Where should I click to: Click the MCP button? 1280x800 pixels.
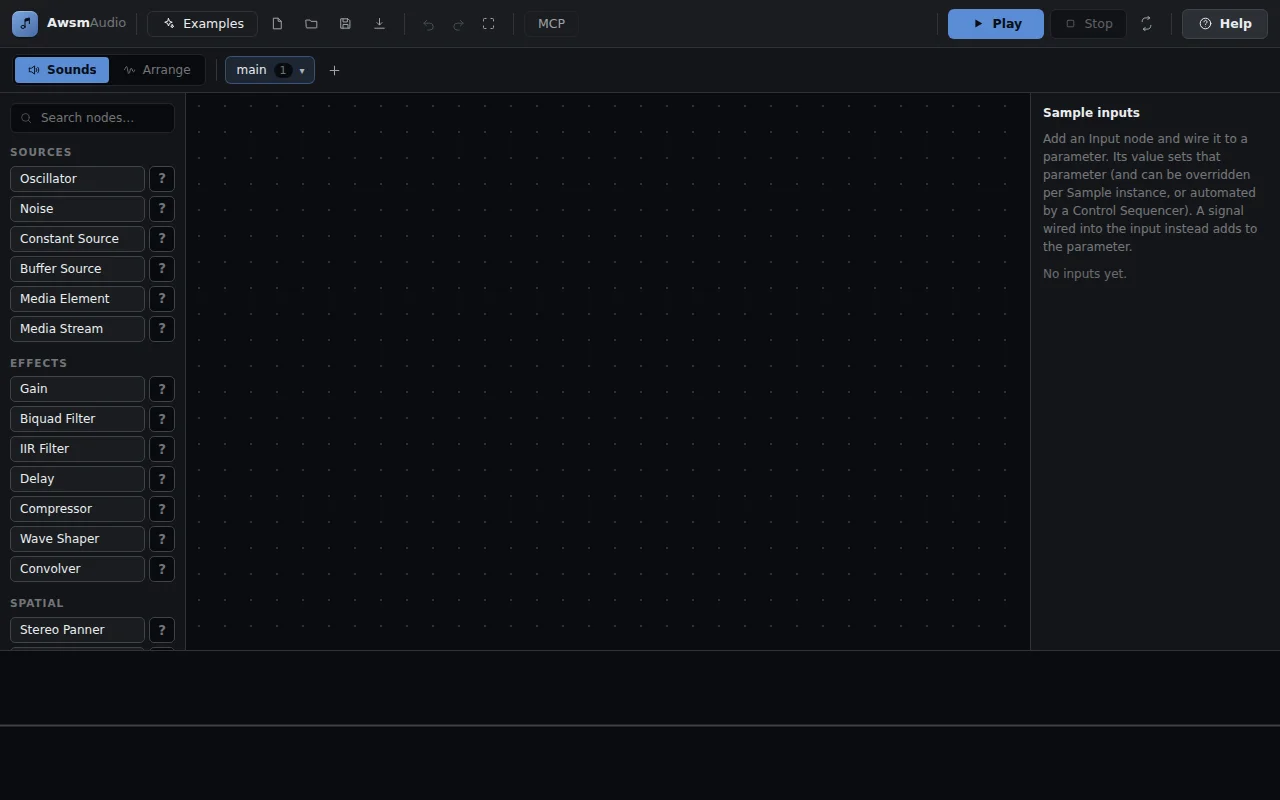pyautogui.click(x=551, y=23)
